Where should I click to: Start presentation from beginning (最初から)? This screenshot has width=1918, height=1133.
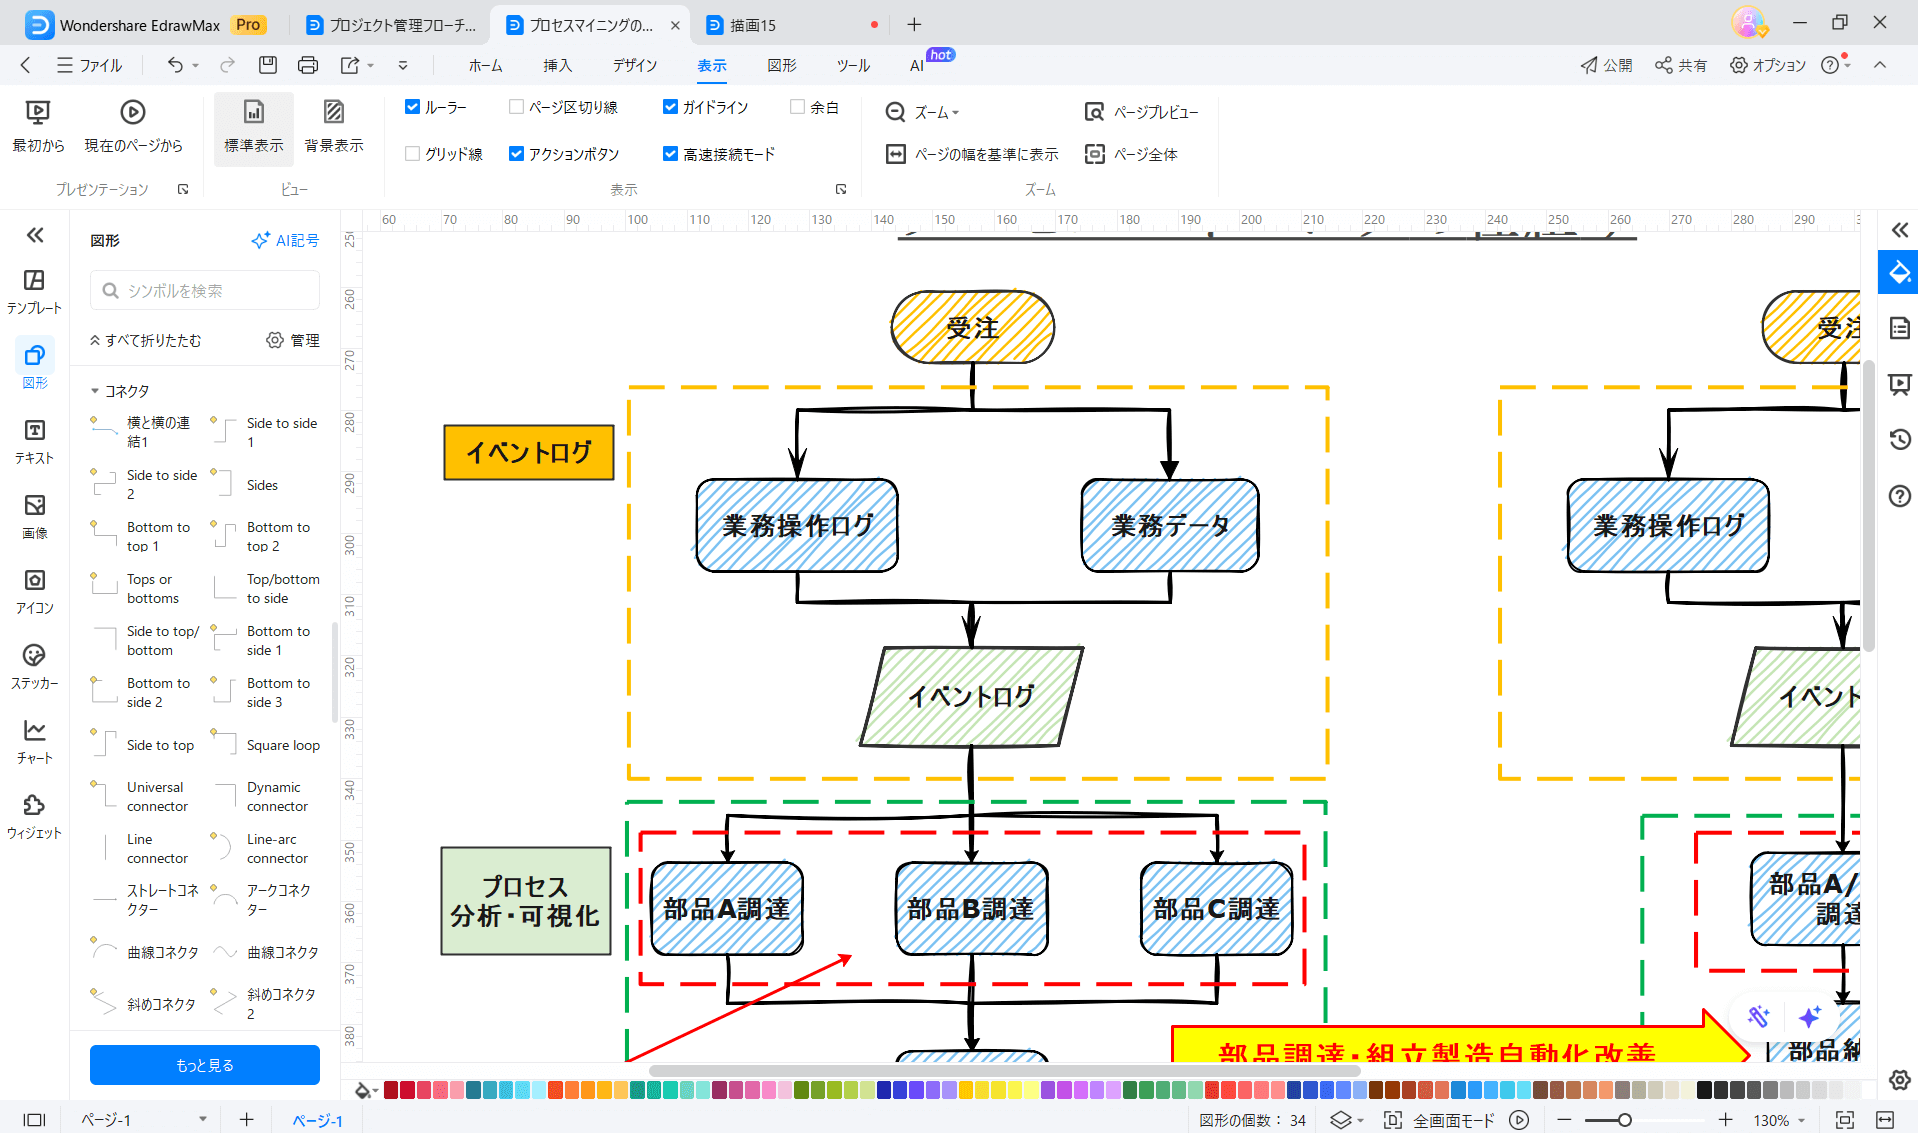(38, 126)
